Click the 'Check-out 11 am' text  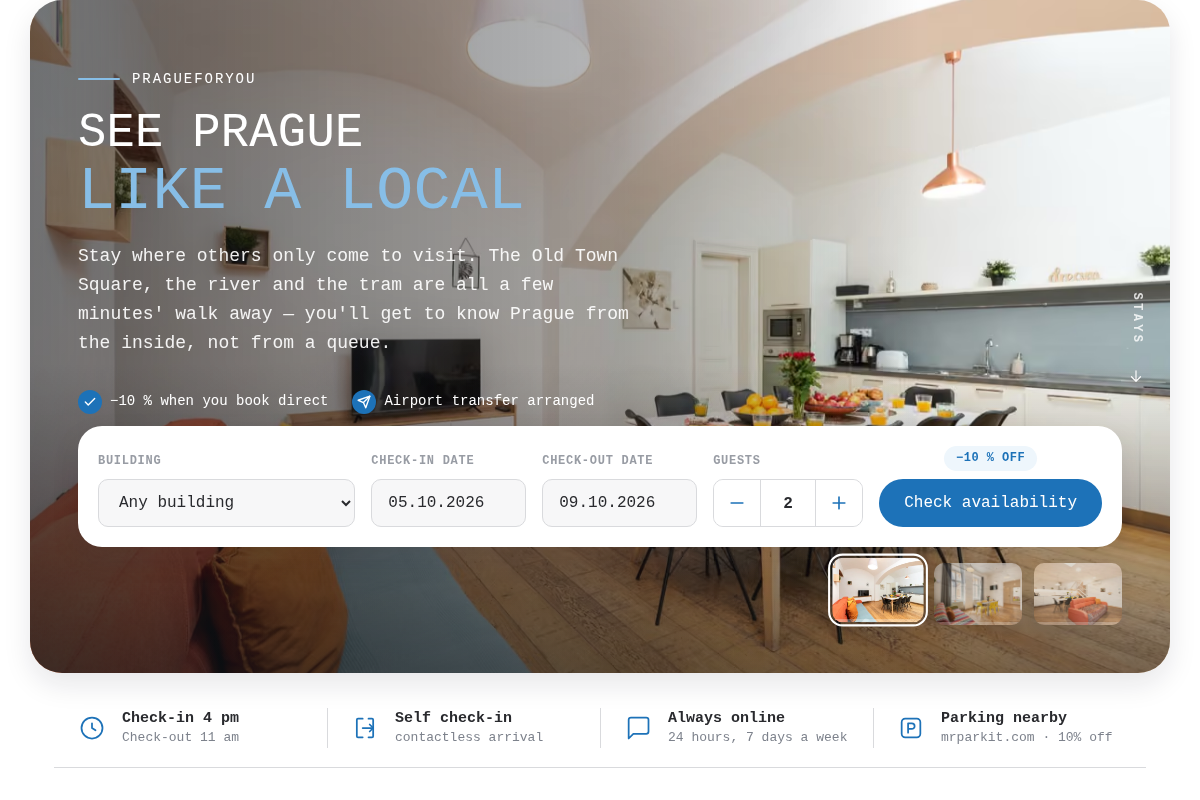tap(180, 738)
